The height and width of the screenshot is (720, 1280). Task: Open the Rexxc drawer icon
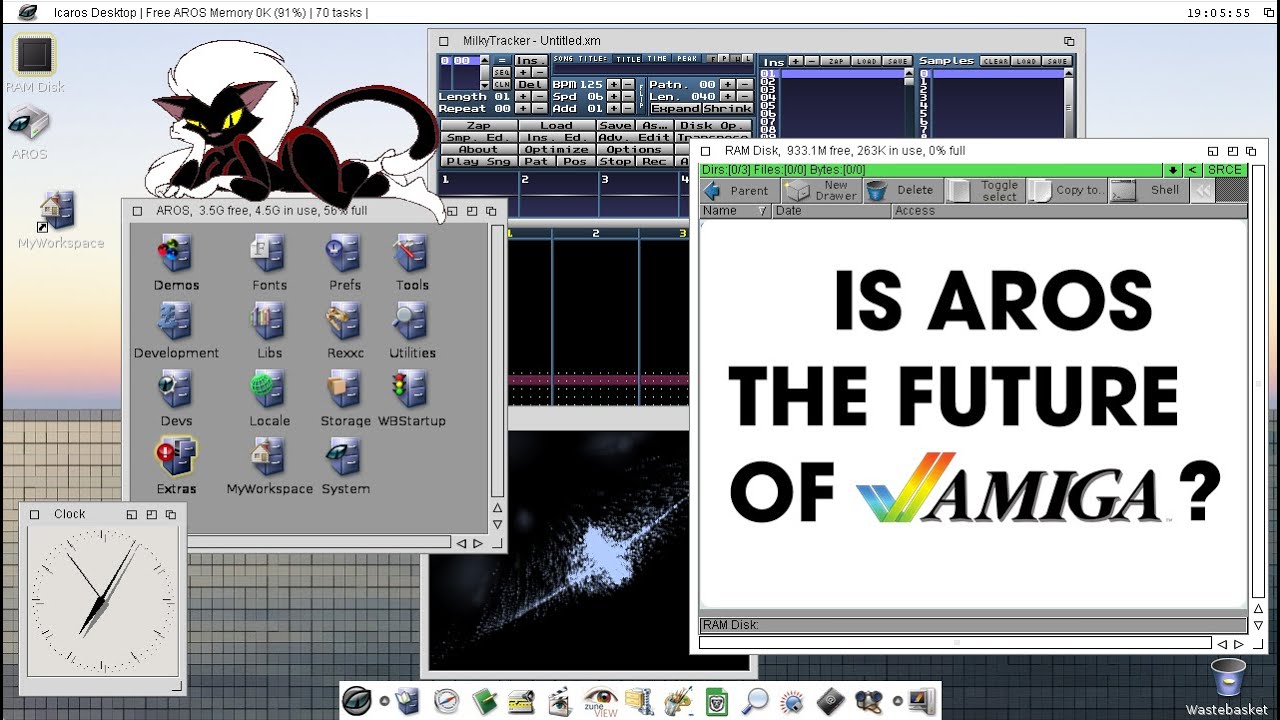[345, 331]
